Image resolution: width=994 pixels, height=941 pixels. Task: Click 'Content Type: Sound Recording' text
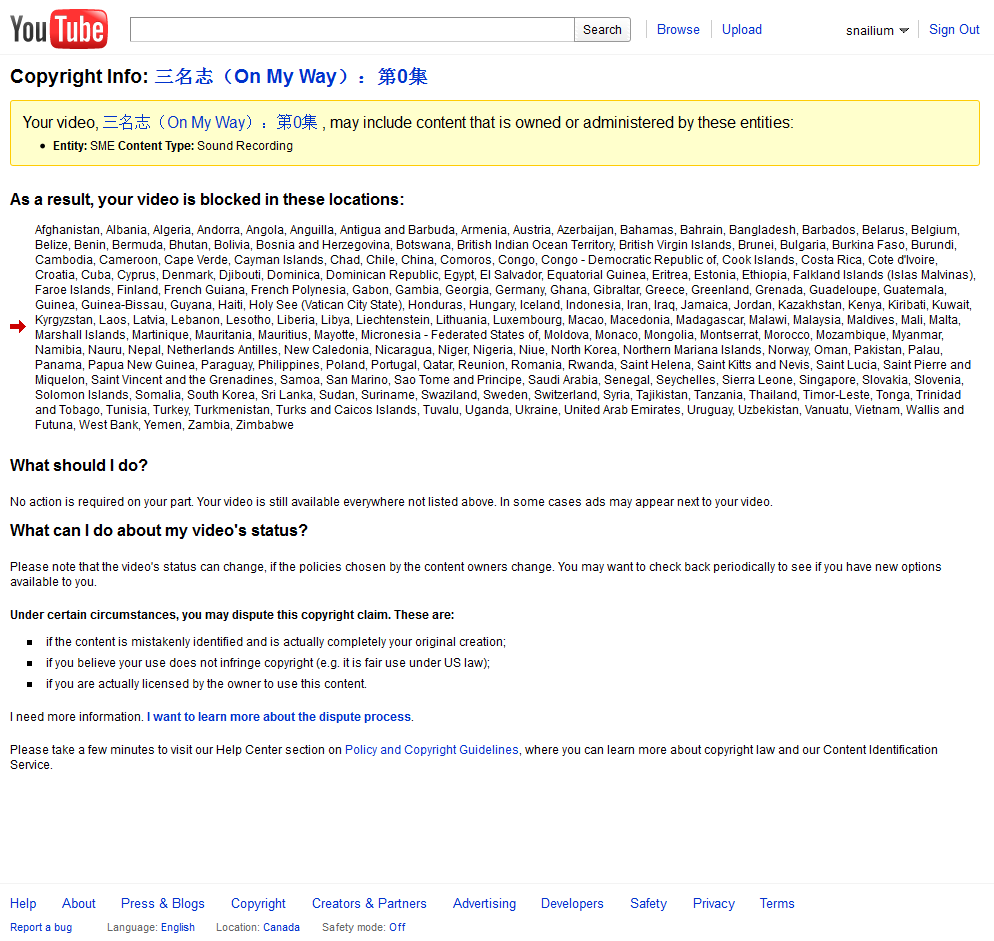pos(205,146)
